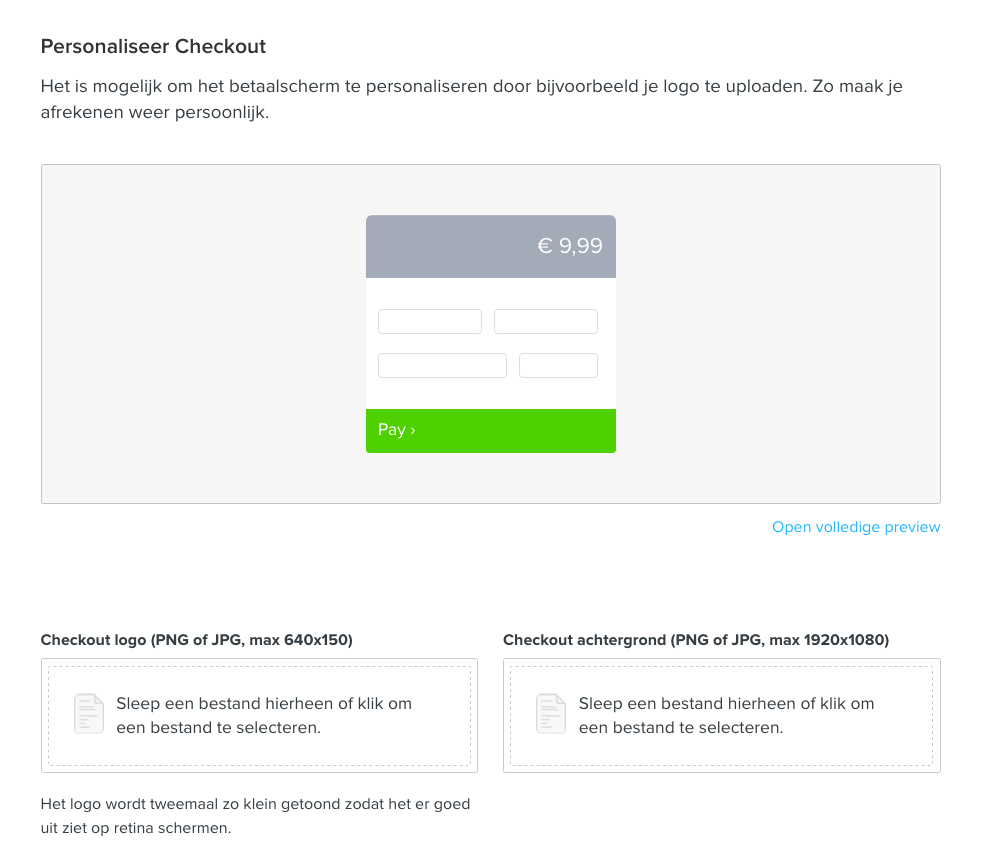984x868 pixels.
Task: Click the empty gray header bar of payment card
Action: click(446, 246)
